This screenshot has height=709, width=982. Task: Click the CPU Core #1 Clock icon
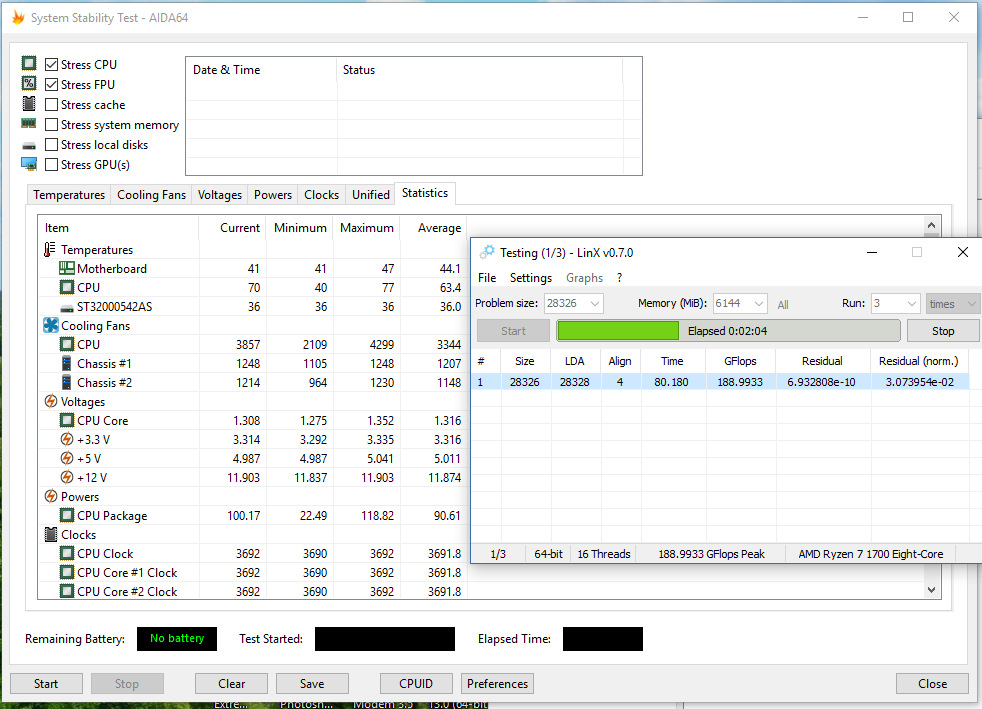click(x=66, y=572)
